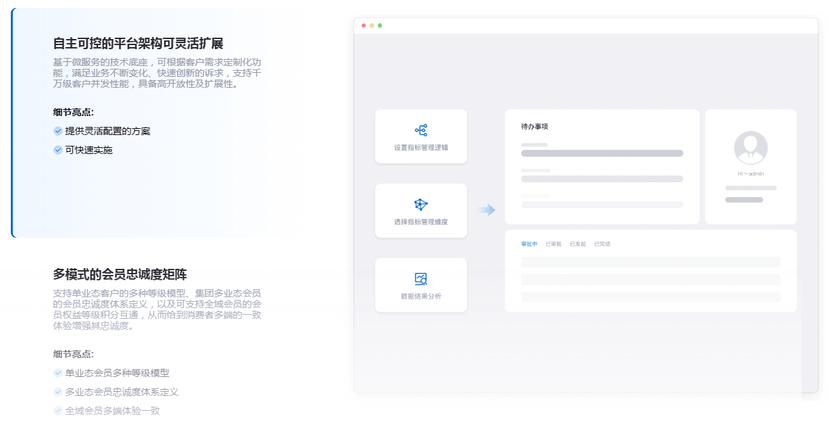Click the description paragraph starting 基于微服务的技术底座
The width and height of the screenshot is (828, 439).
(157, 73)
